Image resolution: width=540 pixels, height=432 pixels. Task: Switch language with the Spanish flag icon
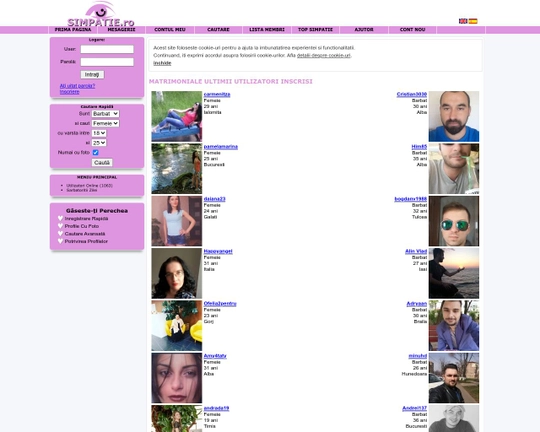click(473, 21)
